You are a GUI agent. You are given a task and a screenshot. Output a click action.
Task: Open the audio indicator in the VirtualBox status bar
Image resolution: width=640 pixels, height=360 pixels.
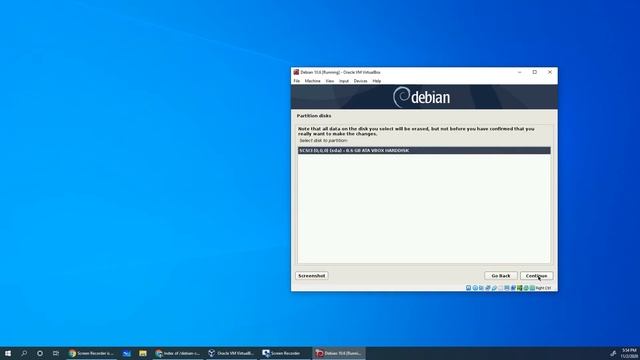click(x=481, y=288)
